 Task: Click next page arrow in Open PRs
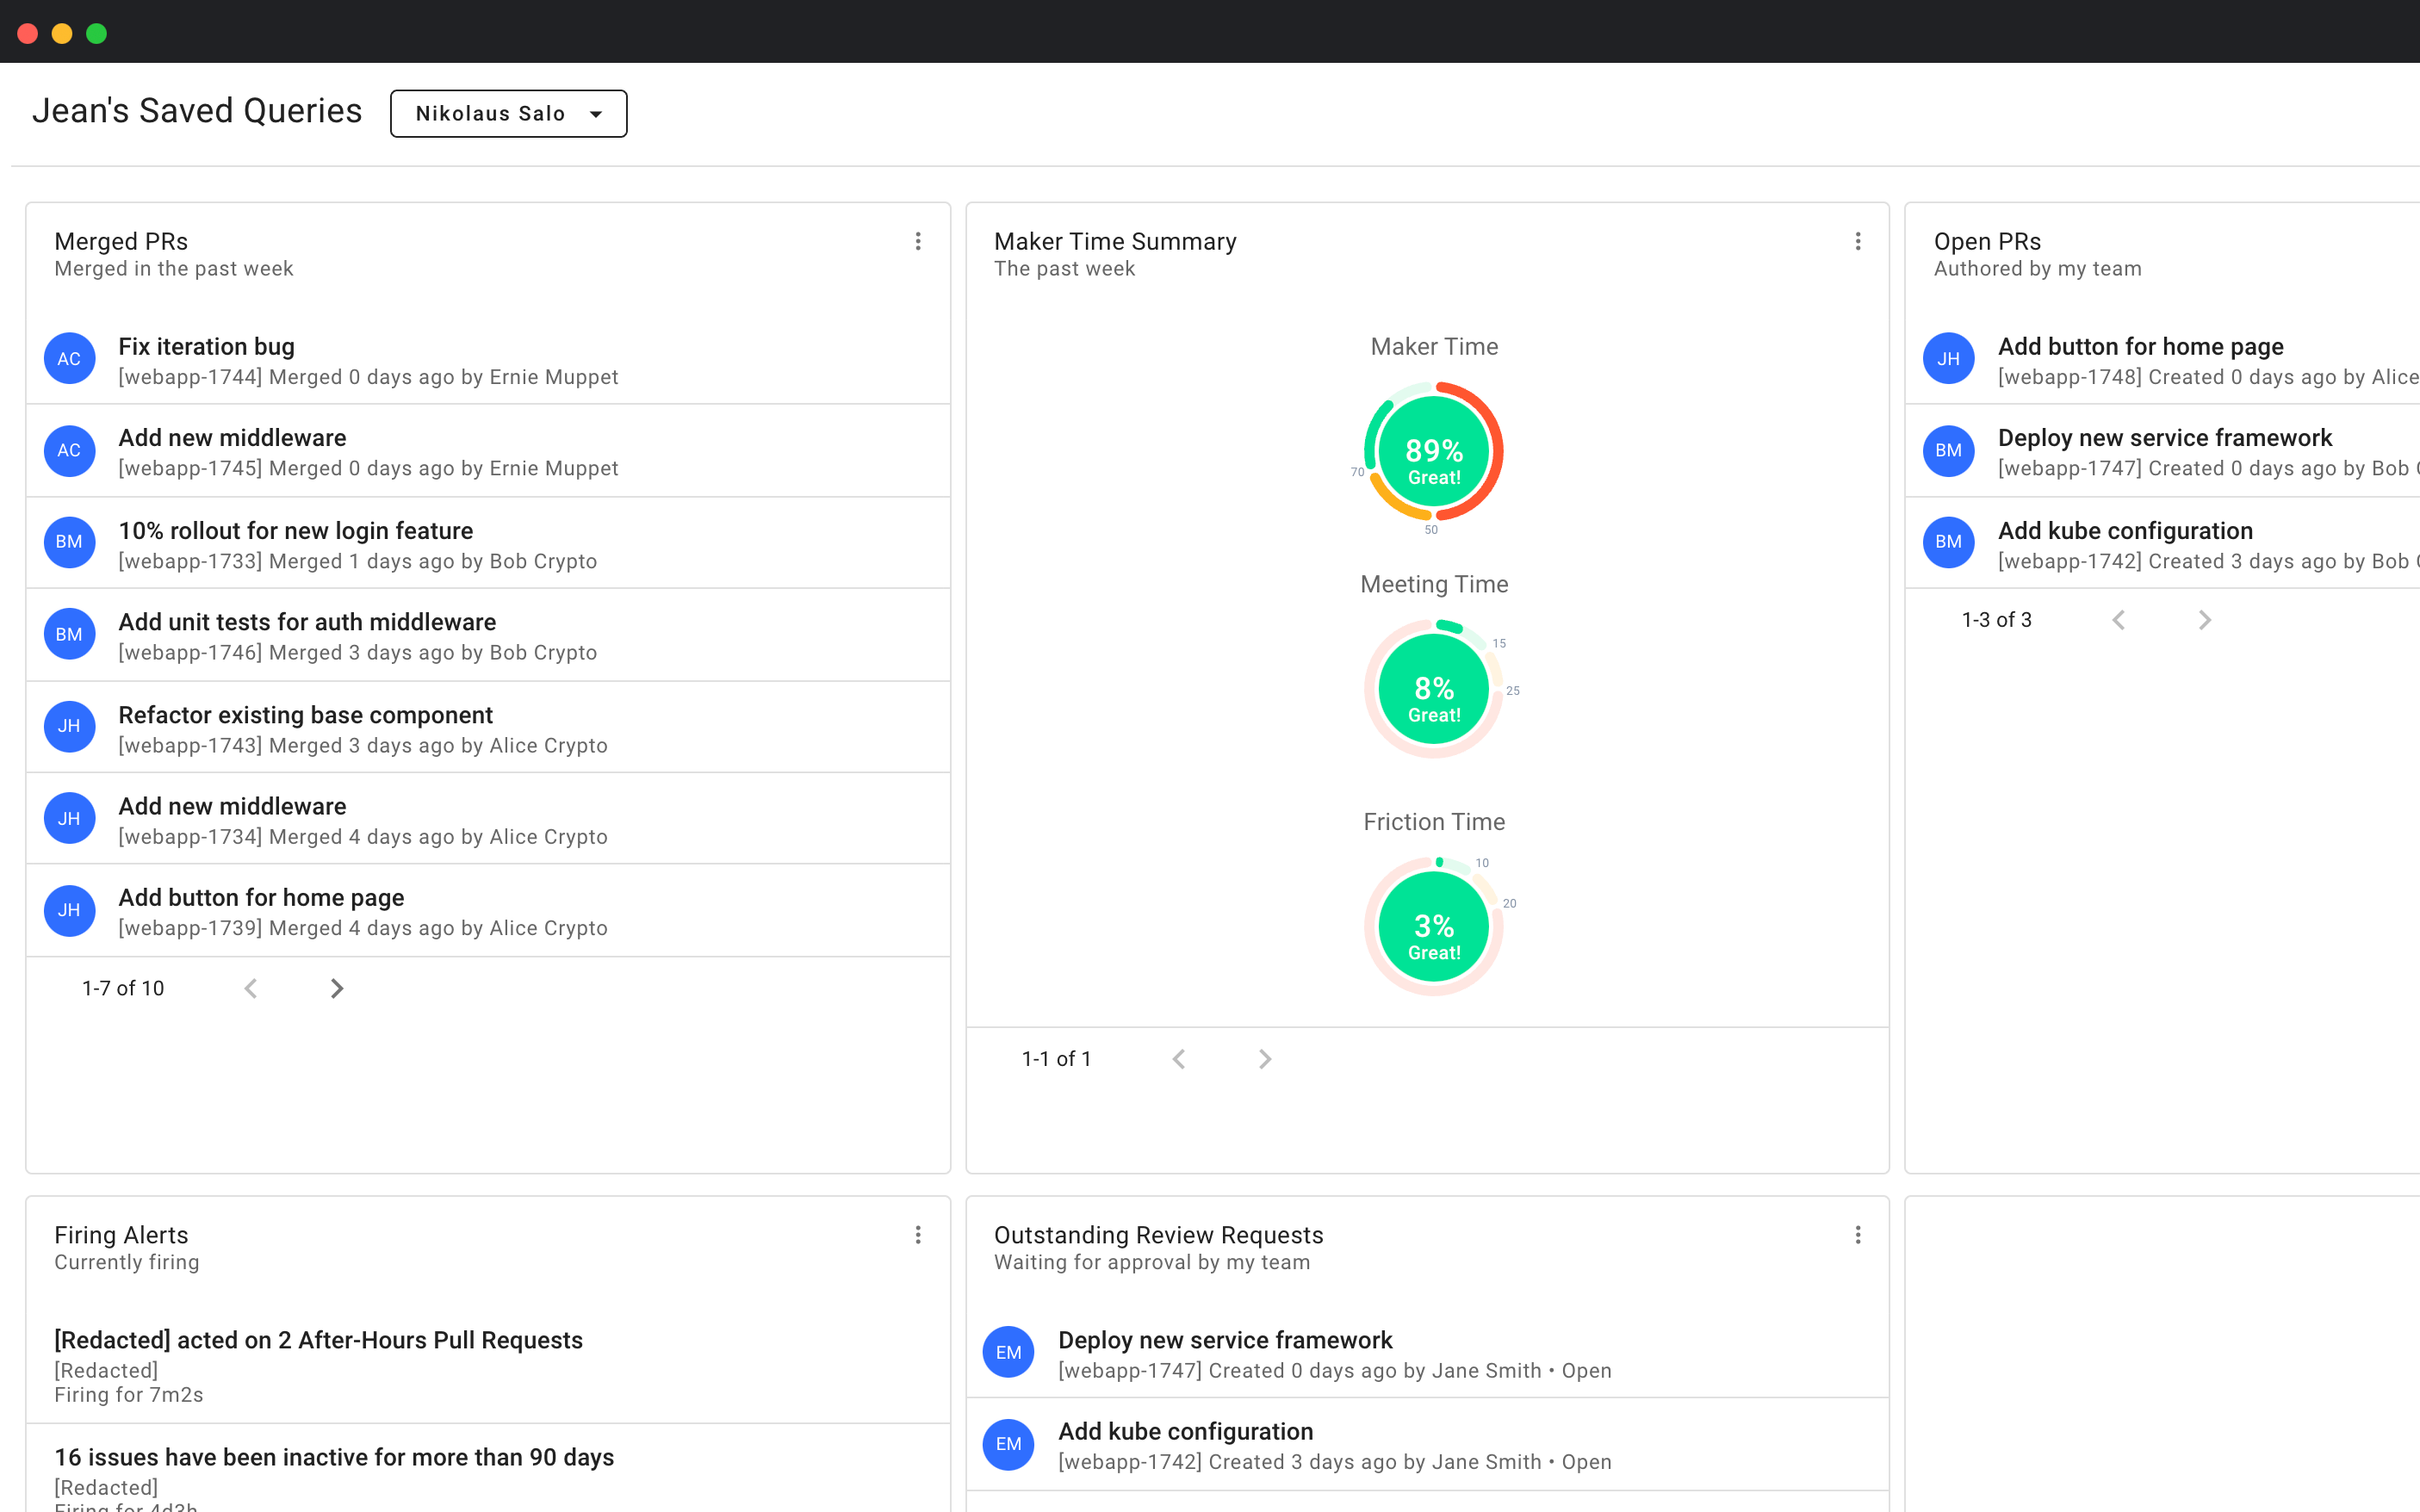pos(2204,620)
